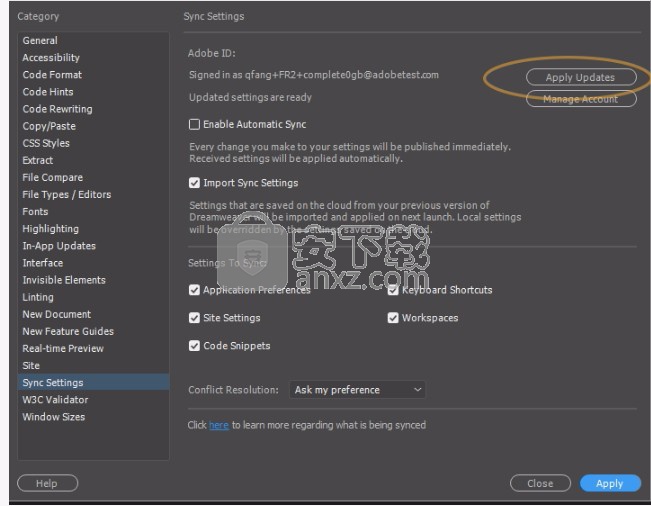Close the Preferences dialog
Image resolution: width=651 pixels, height=506 pixels.
click(x=540, y=483)
